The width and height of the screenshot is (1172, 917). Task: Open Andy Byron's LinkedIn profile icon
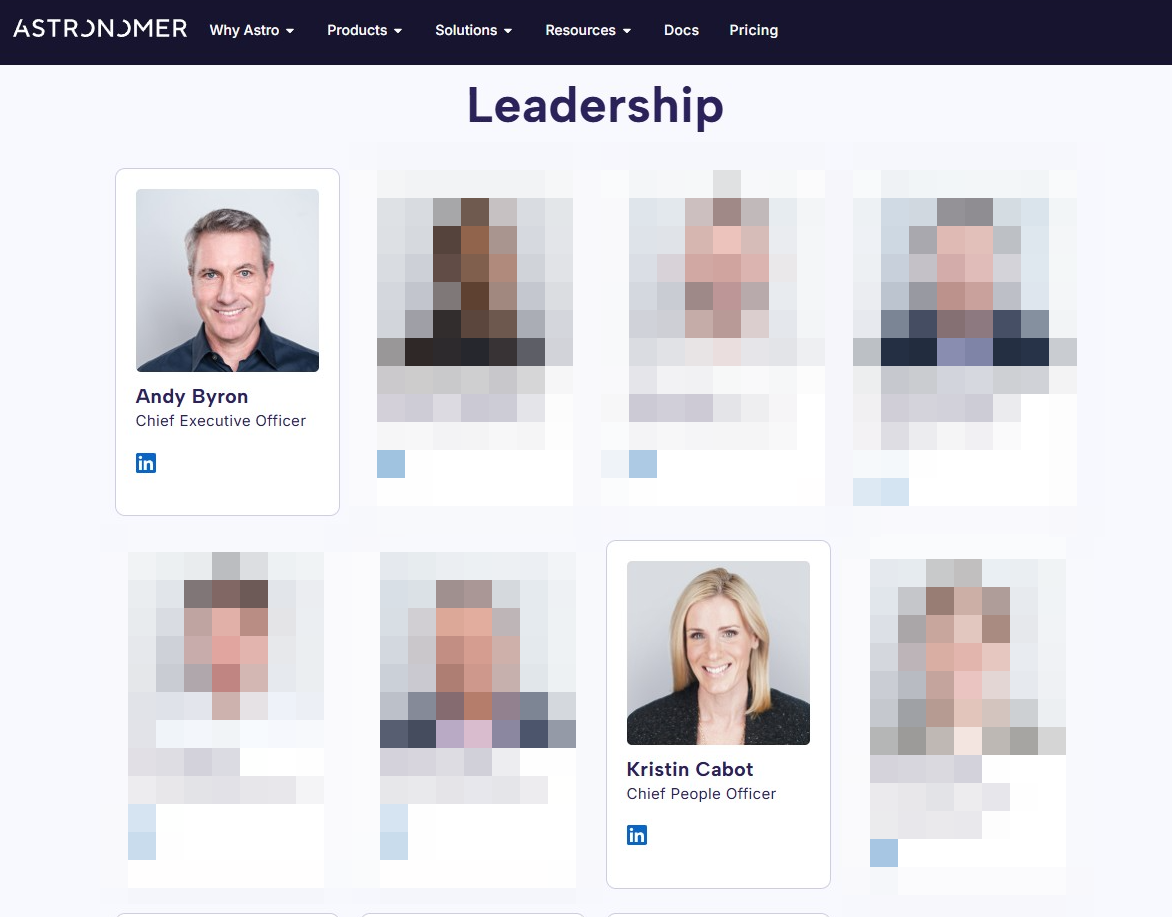coord(146,463)
